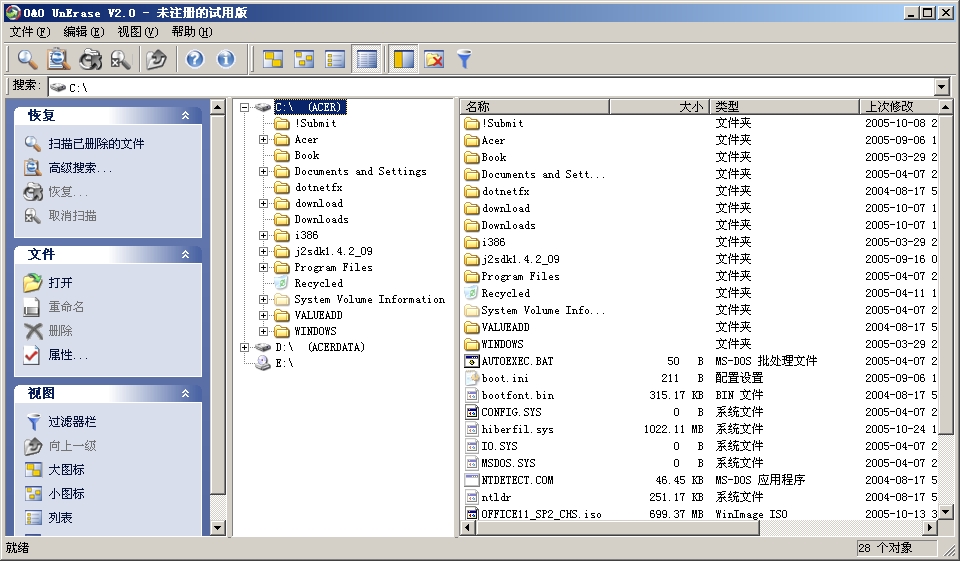Collapse the C:\ (ACER) tree node
Viewport: 960px width, 561px height.
click(245, 107)
